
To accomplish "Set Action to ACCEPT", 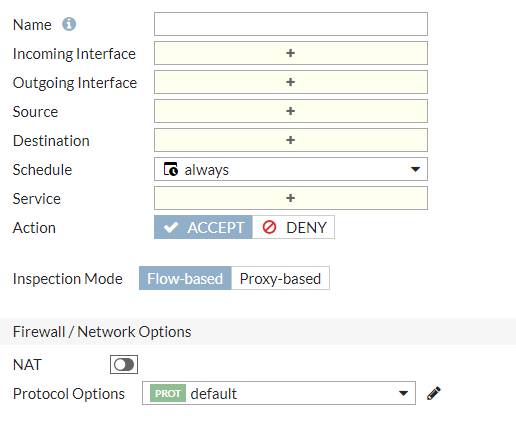I will pos(203,227).
